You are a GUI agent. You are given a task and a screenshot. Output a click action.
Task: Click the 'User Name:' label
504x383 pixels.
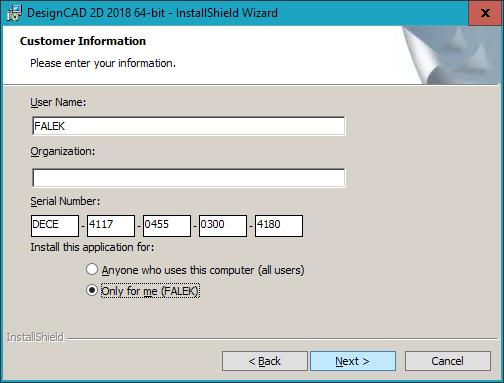[58, 102]
